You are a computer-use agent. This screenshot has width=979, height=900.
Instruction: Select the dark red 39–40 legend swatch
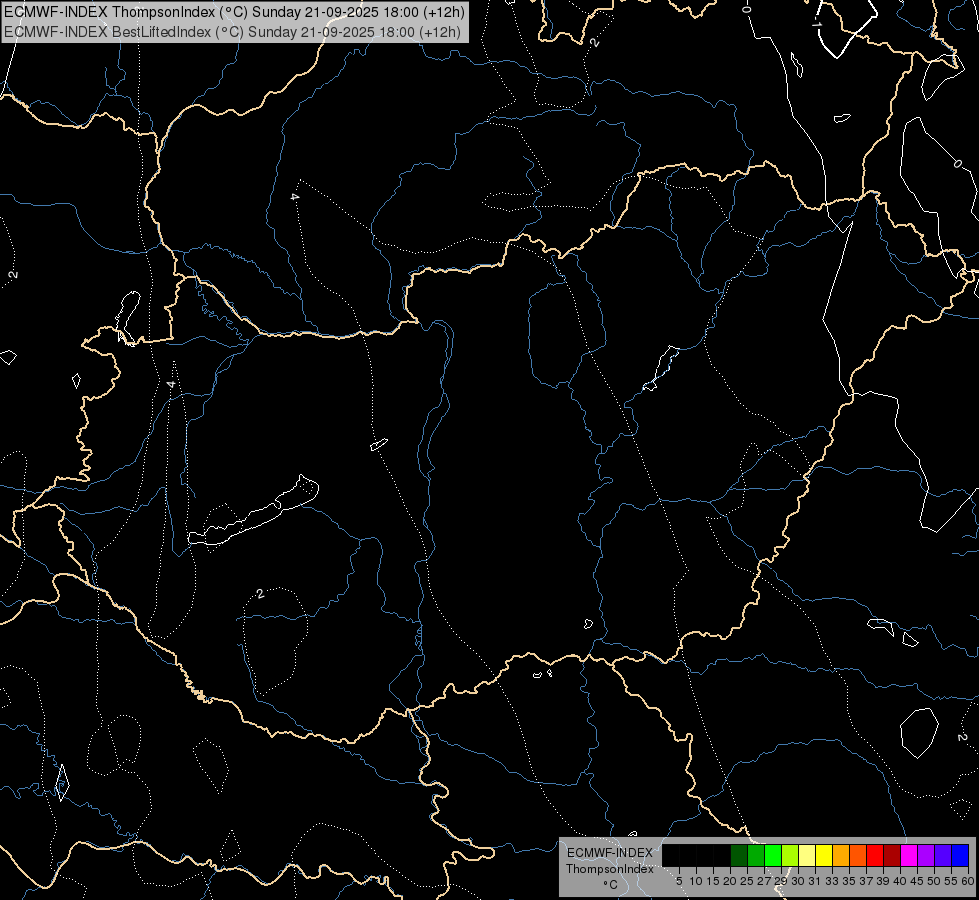pos(892,855)
